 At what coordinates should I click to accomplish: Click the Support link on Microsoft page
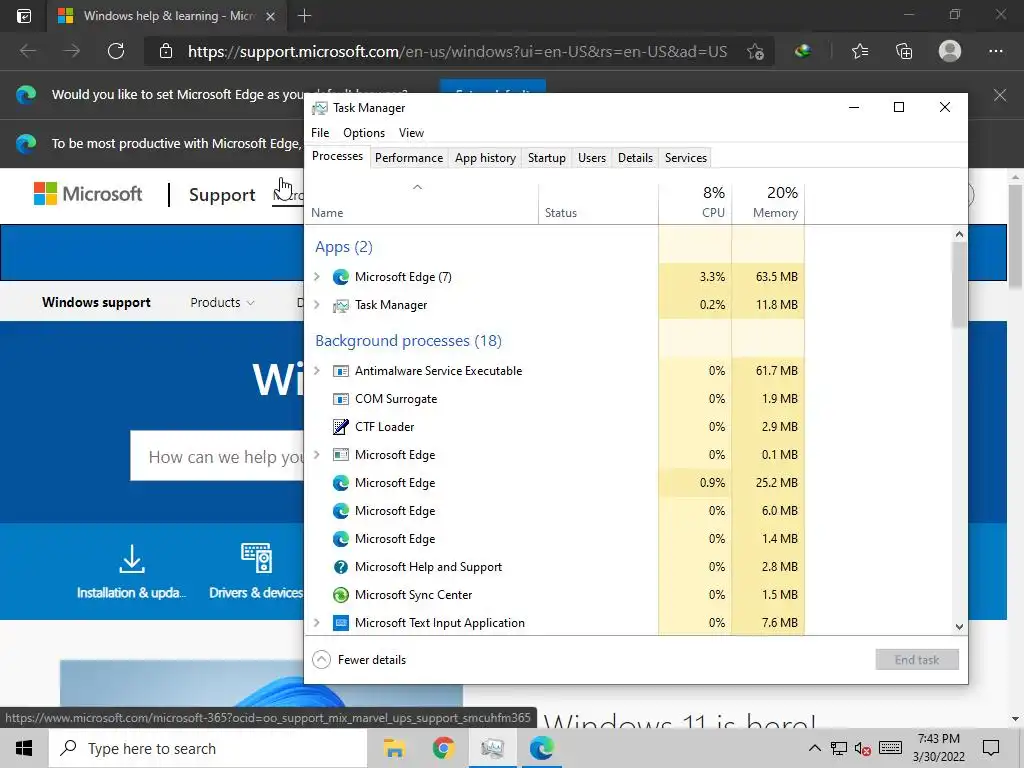pos(222,195)
